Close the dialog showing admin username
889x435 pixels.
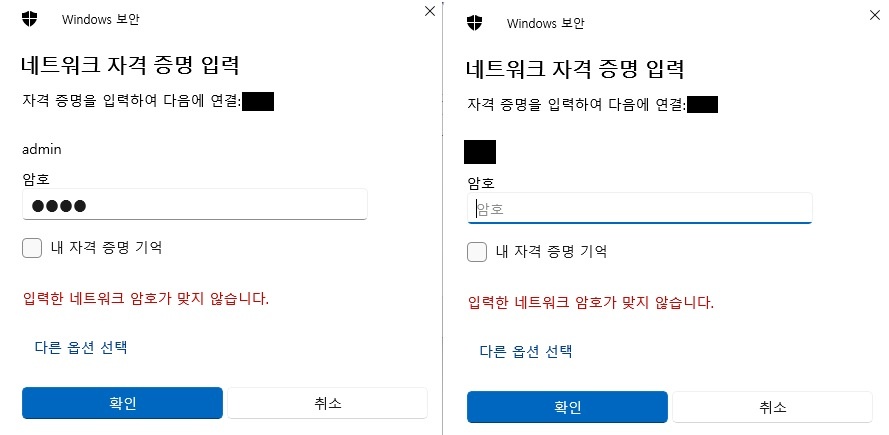tap(430, 11)
